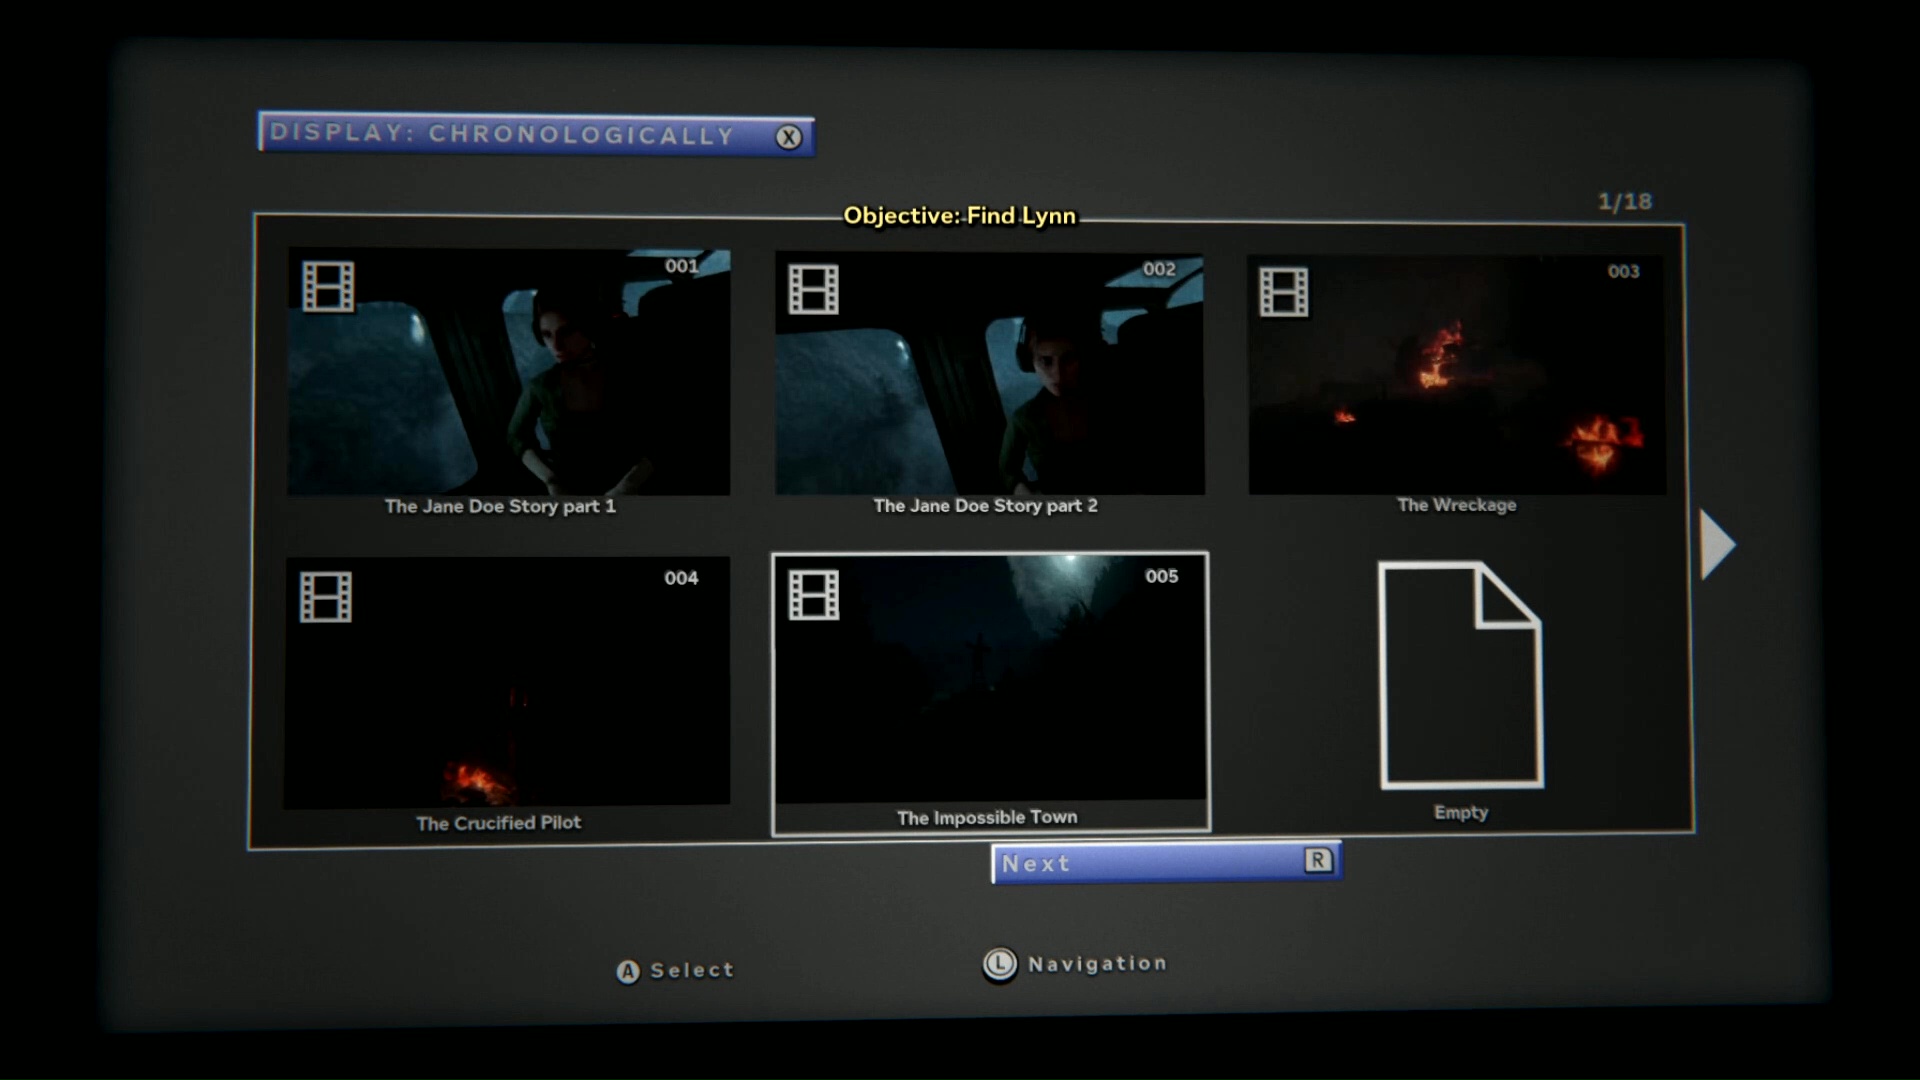Click the Objective: Find Lynn text

(x=959, y=216)
